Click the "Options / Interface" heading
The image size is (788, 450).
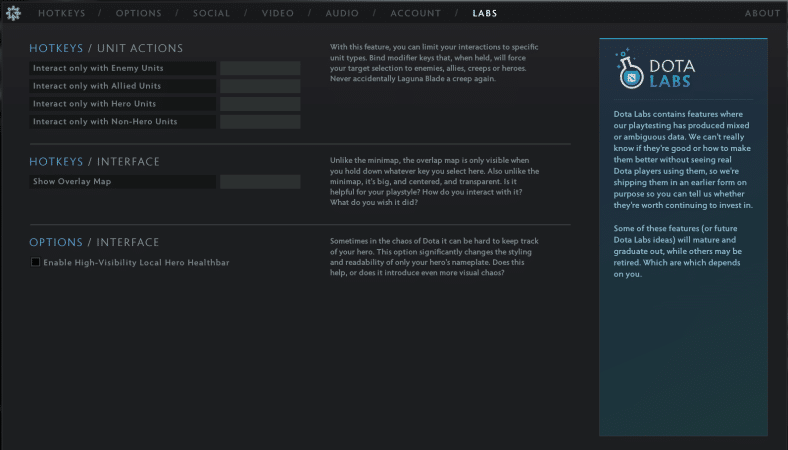pyautogui.click(x=94, y=242)
